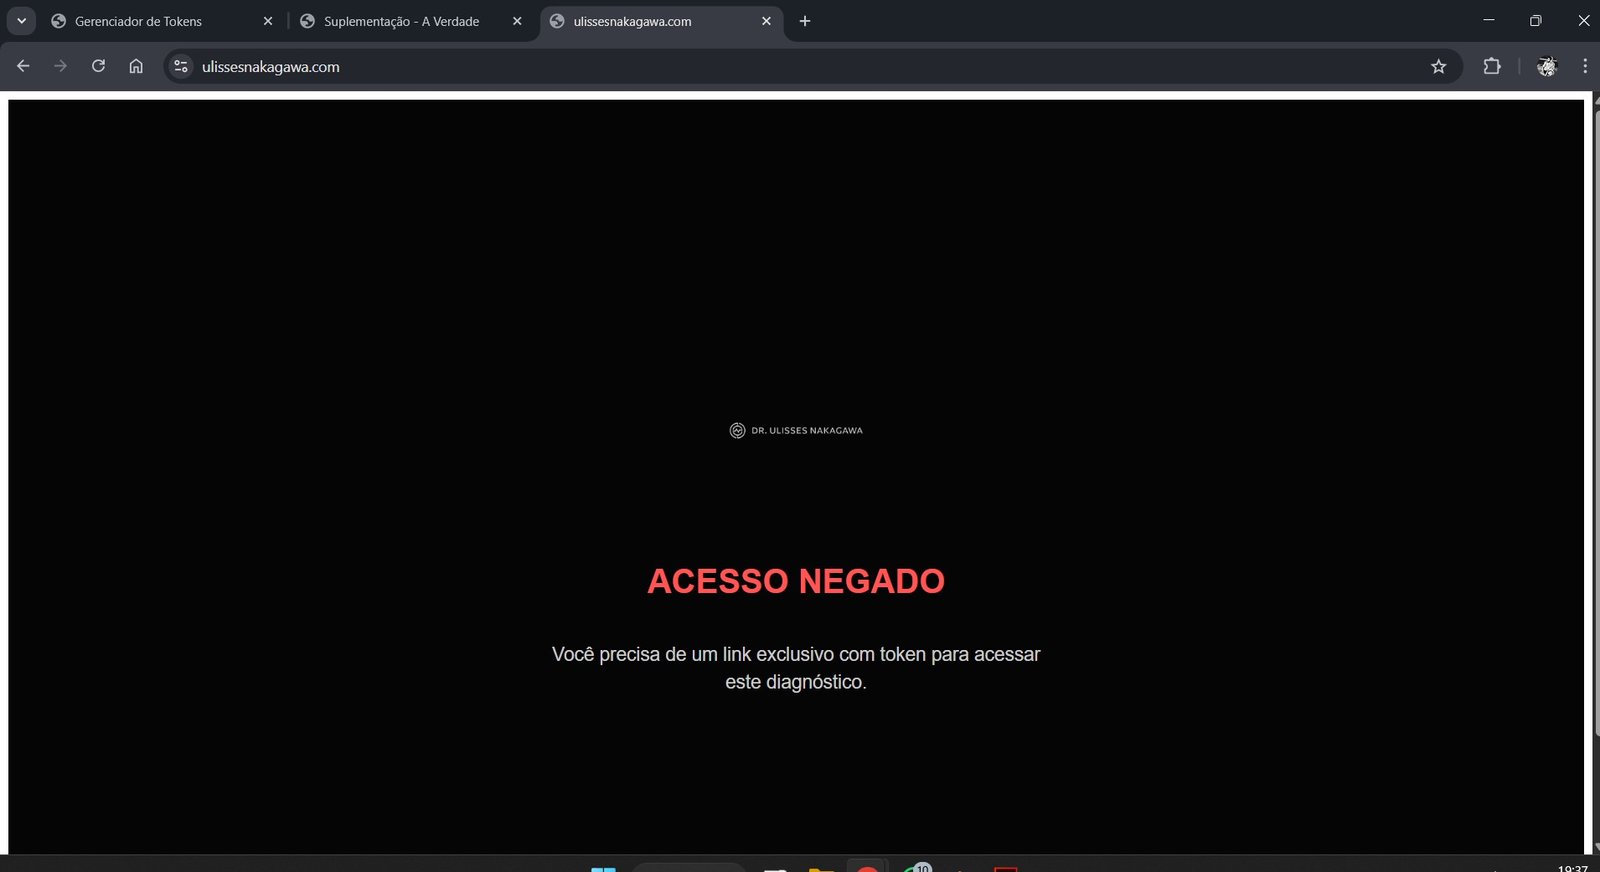This screenshot has height=872, width=1600.
Task: View site information icon in address bar
Action: click(181, 66)
